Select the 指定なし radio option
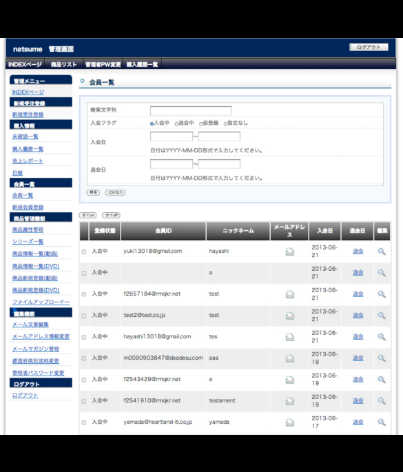This screenshot has width=403, height=472. click(225, 123)
